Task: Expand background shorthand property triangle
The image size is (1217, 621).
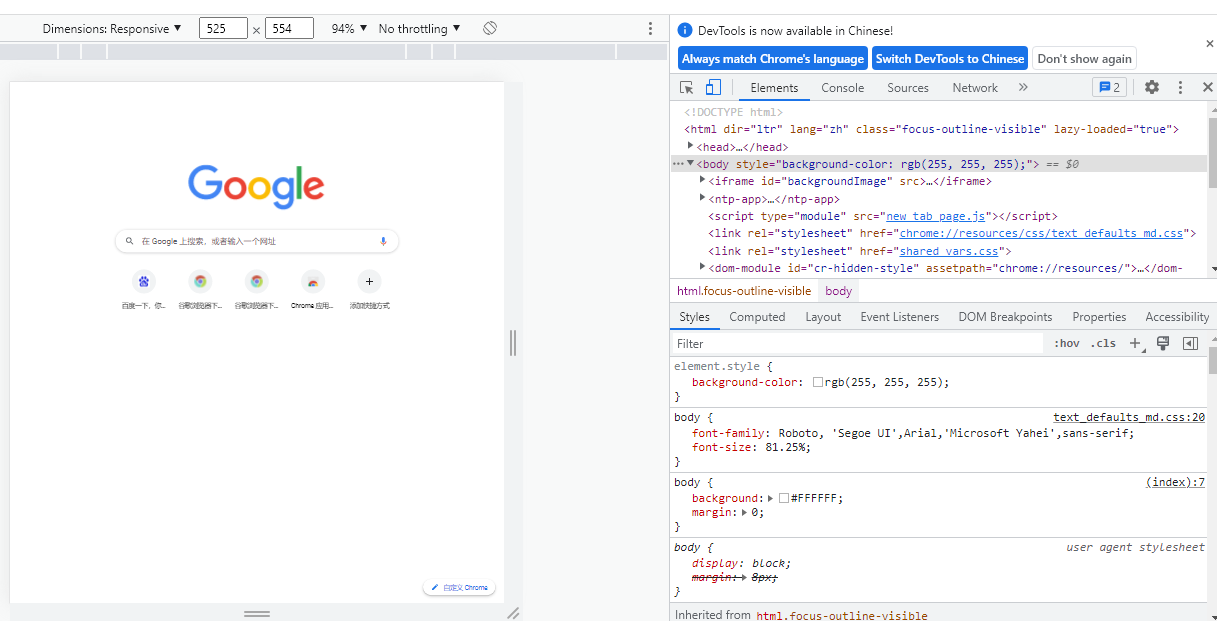Action: point(770,498)
